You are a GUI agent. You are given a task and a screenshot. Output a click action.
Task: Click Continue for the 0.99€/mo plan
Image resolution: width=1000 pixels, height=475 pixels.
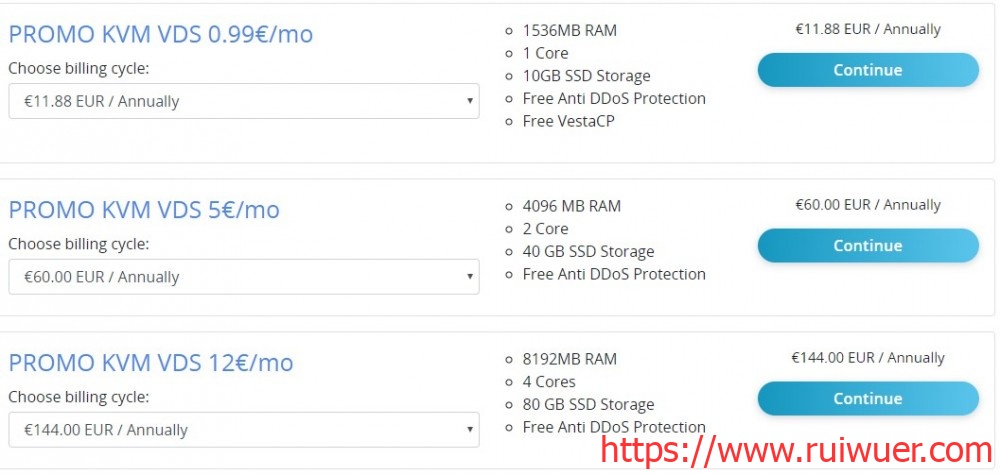tap(867, 70)
